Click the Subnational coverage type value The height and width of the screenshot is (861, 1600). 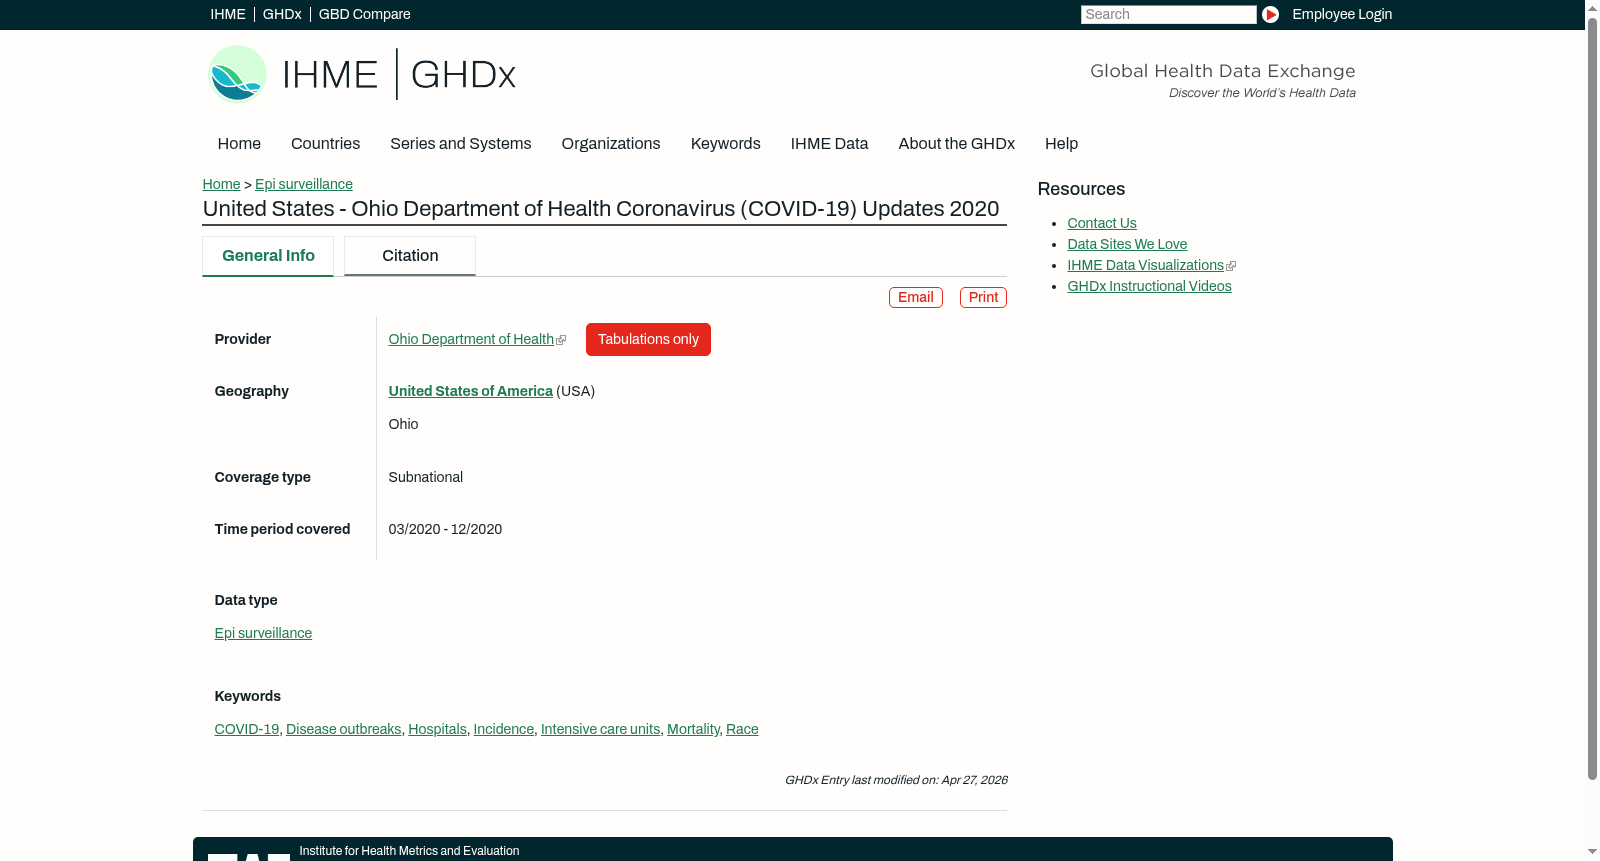[426, 477]
